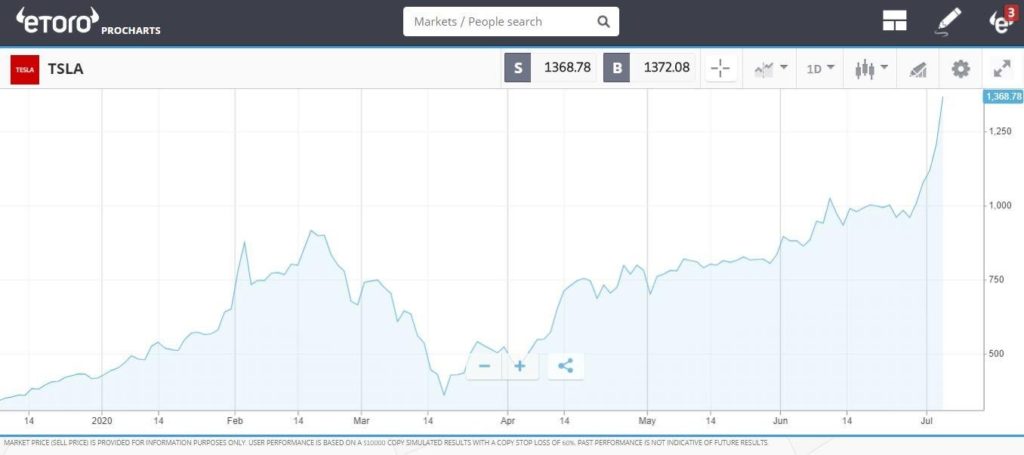Viewport: 1024px width, 455px height.
Task: Select the pencil drawing tool icon
Action: coord(948,21)
